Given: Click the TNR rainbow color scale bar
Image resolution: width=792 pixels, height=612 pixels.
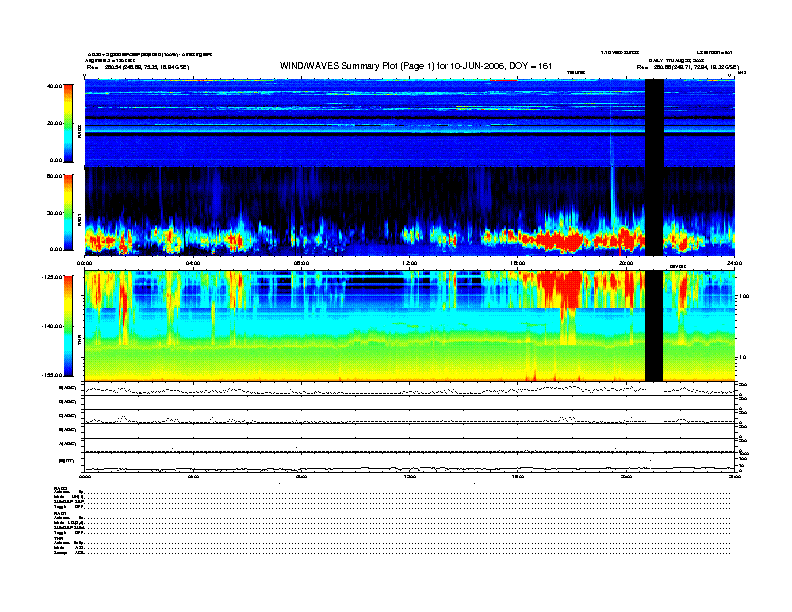Looking at the screenshot, I should click(68, 326).
